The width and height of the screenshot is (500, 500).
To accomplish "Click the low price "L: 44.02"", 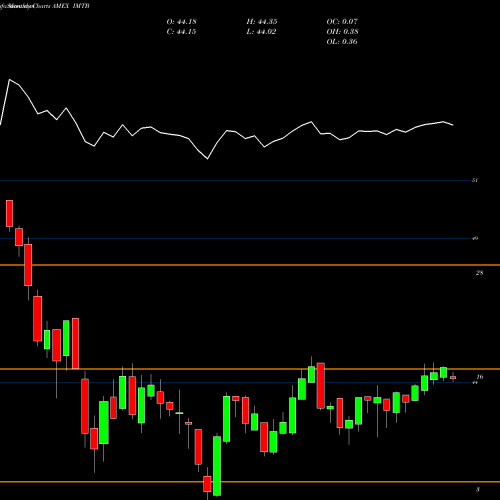I will (261, 32).
